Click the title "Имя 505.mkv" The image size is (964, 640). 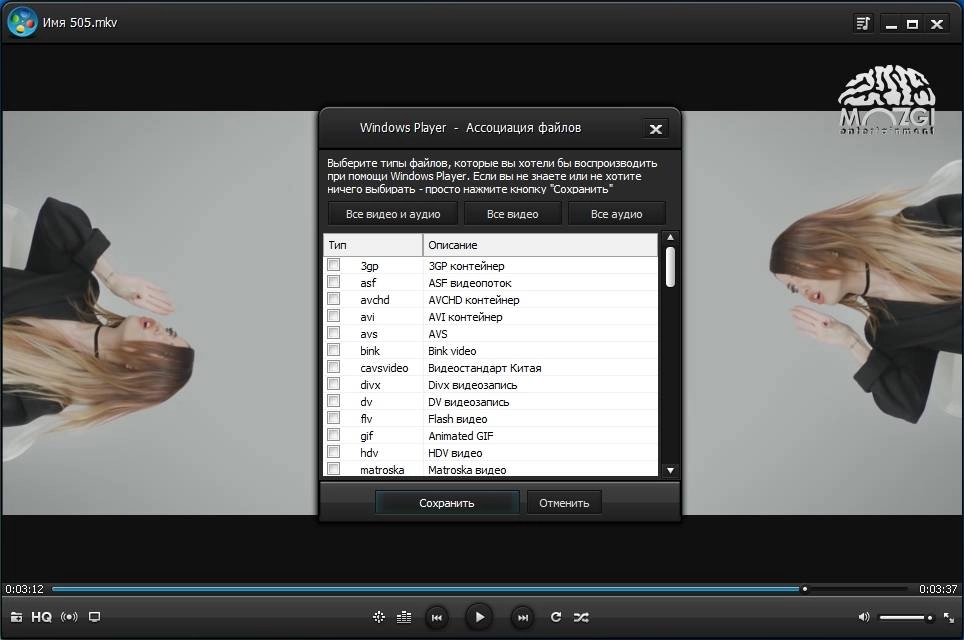pos(80,23)
